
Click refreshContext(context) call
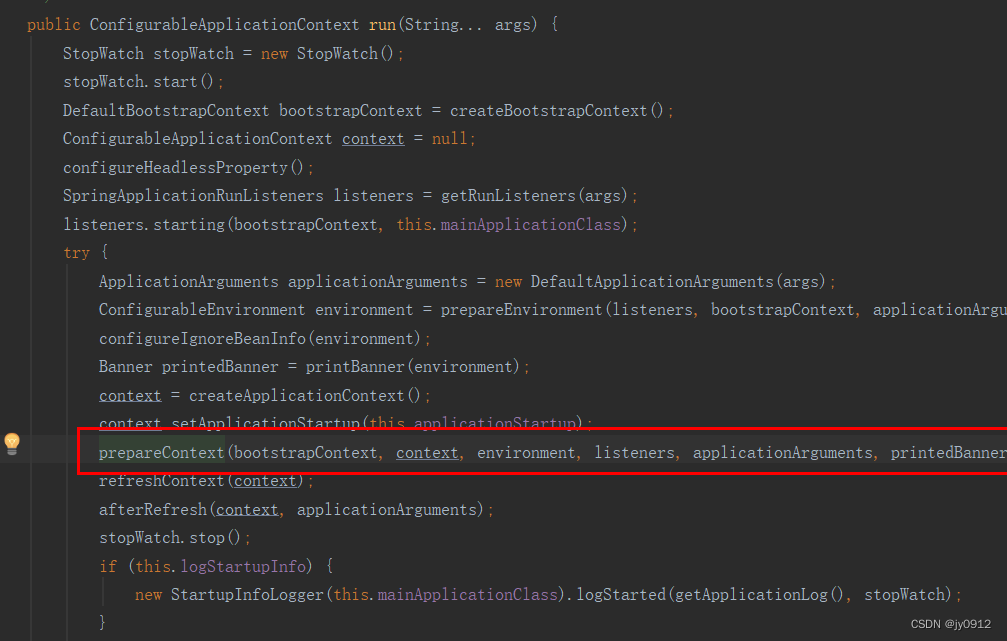(201, 481)
